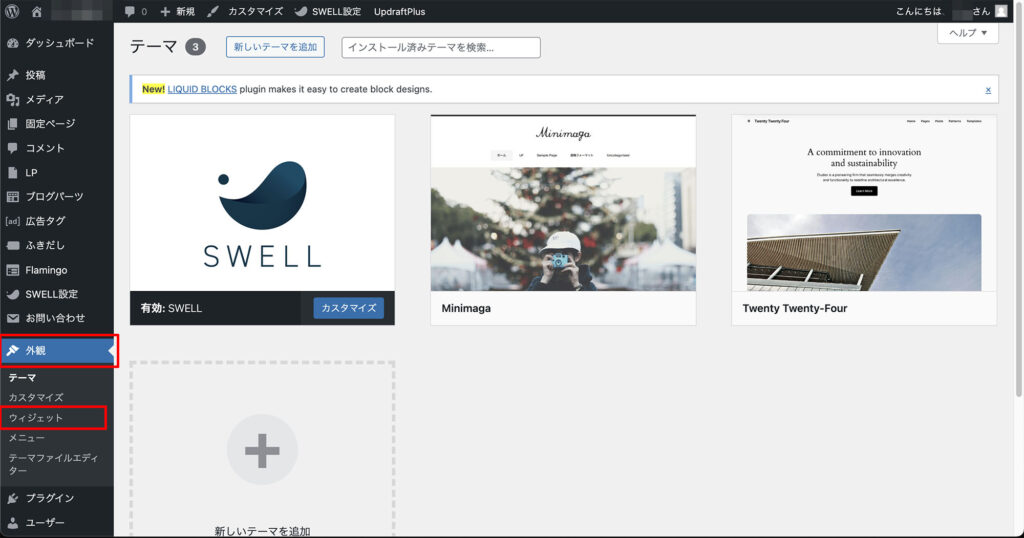Focus the installed themes search field
Screen dimensions: 1024x538
click(x=441, y=47)
